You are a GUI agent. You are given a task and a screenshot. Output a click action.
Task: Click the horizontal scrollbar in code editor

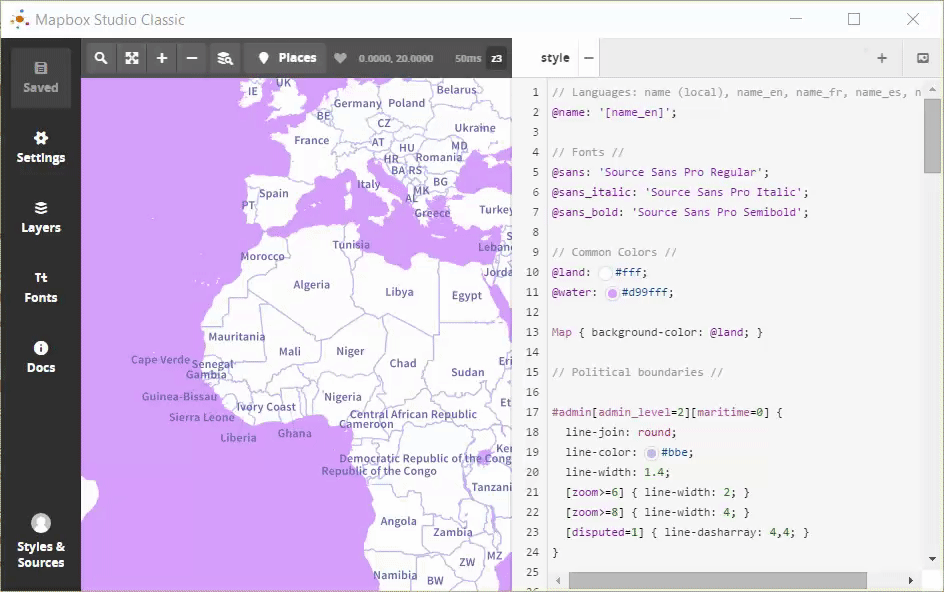click(x=716, y=580)
